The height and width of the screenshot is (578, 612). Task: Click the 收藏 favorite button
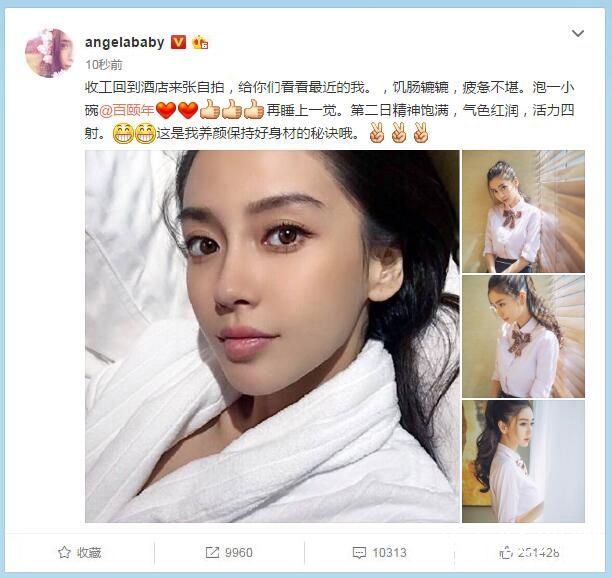80,552
